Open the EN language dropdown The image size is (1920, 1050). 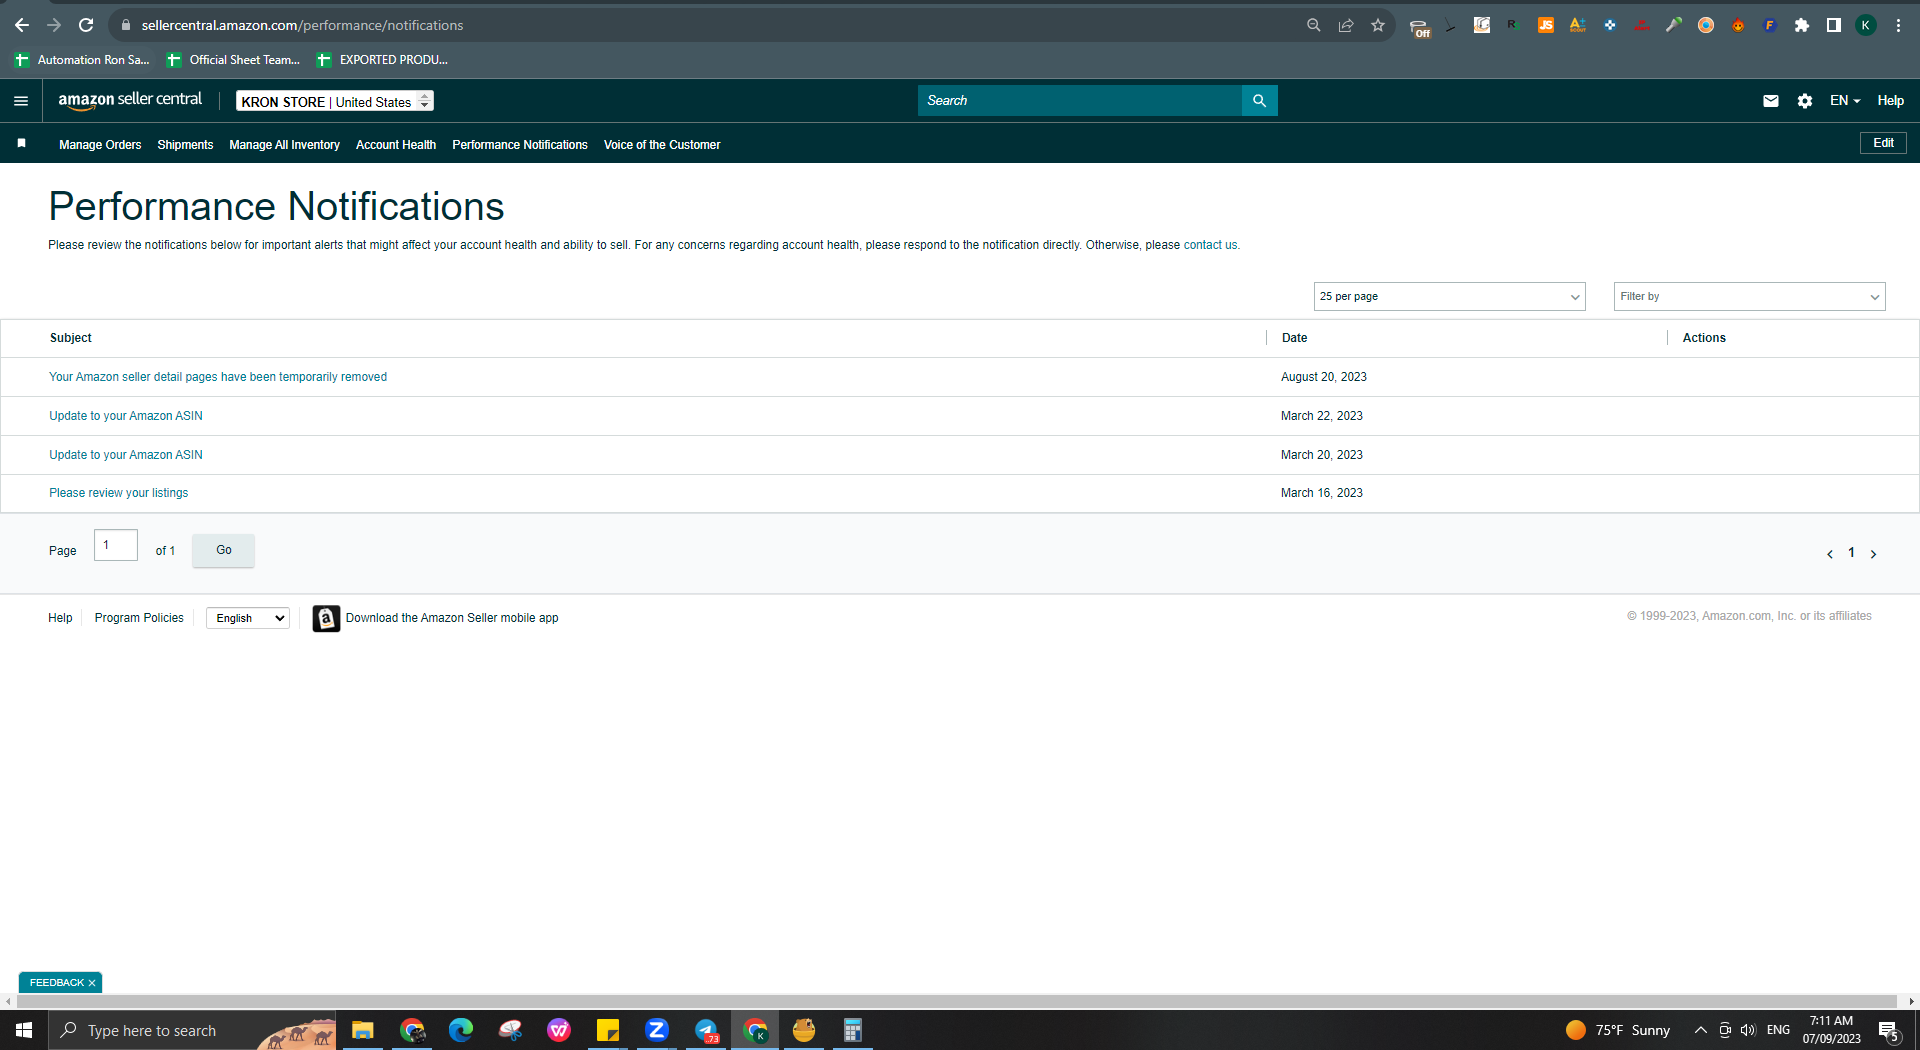pyautogui.click(x=1845, y=101)
